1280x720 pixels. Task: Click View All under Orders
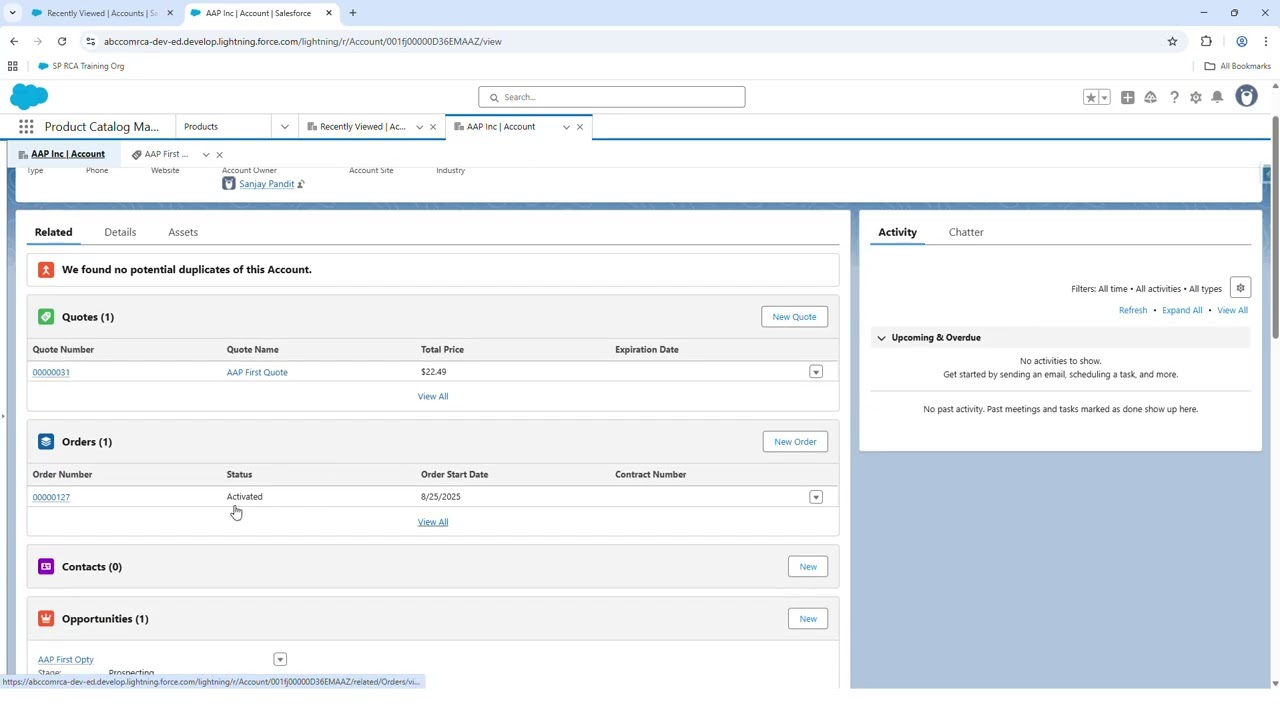[433, 522]
